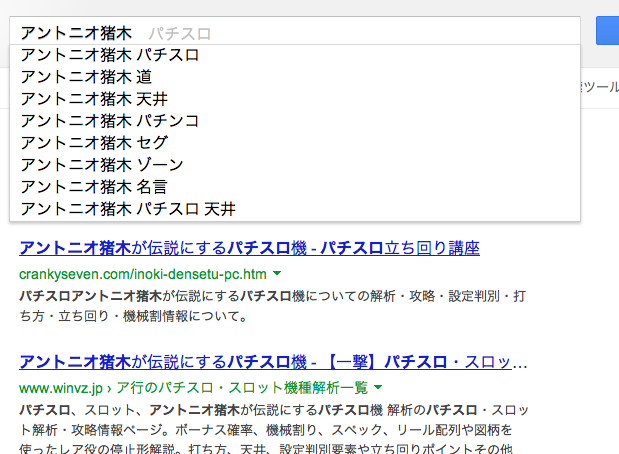Screen dimensions: 619x454
Task: Click the www.winvz.jp breadcrumb URL text
Action: pos(193,388)
